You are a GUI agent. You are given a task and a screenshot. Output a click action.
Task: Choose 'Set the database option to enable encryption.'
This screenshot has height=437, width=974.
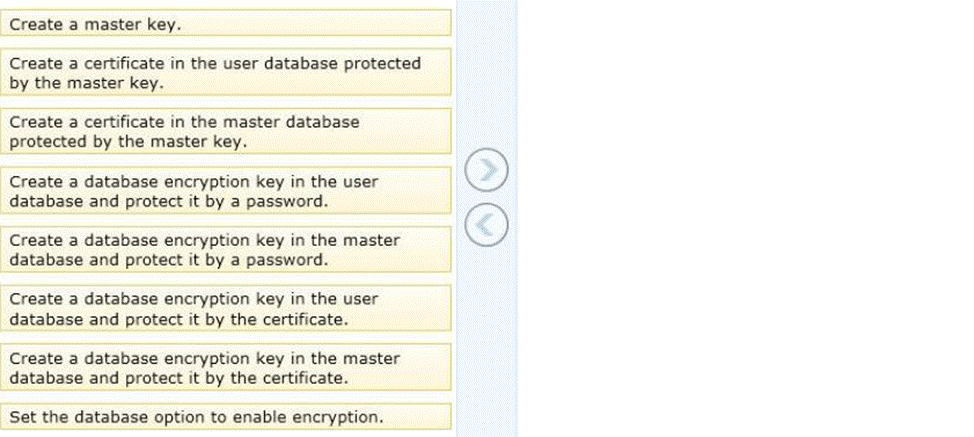(x=226, y=416)
